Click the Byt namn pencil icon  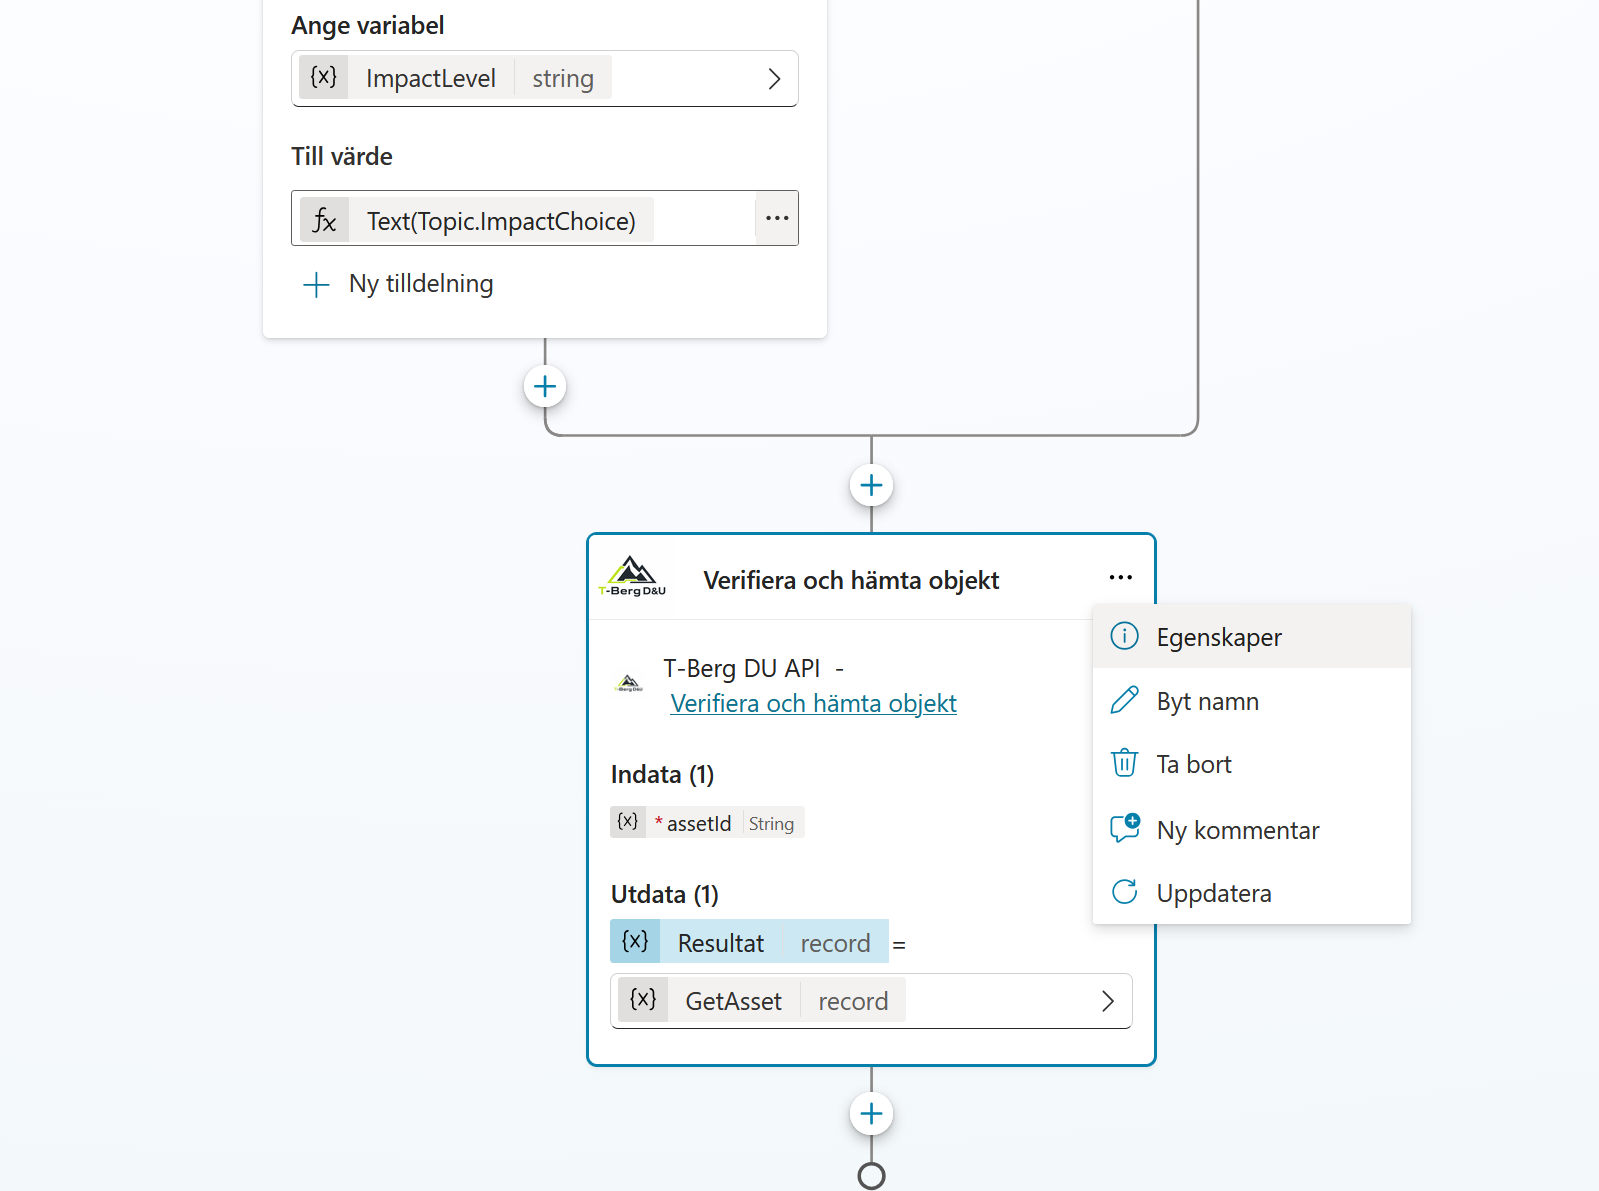pos(1124,700)
